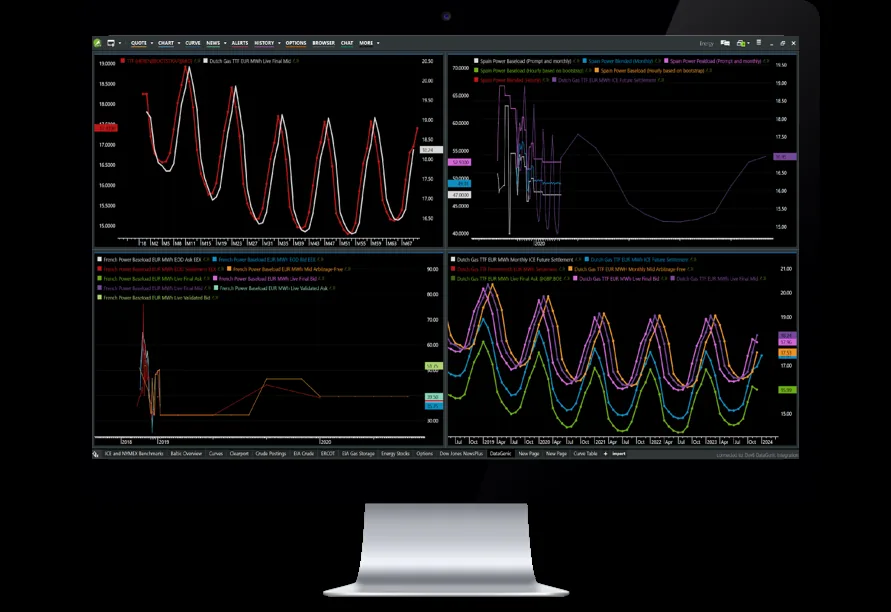Screen dimensions: 891x612
Task: Click white swatch of Spain Power Baseload Prompt
Action: click(x=476, y=61)
